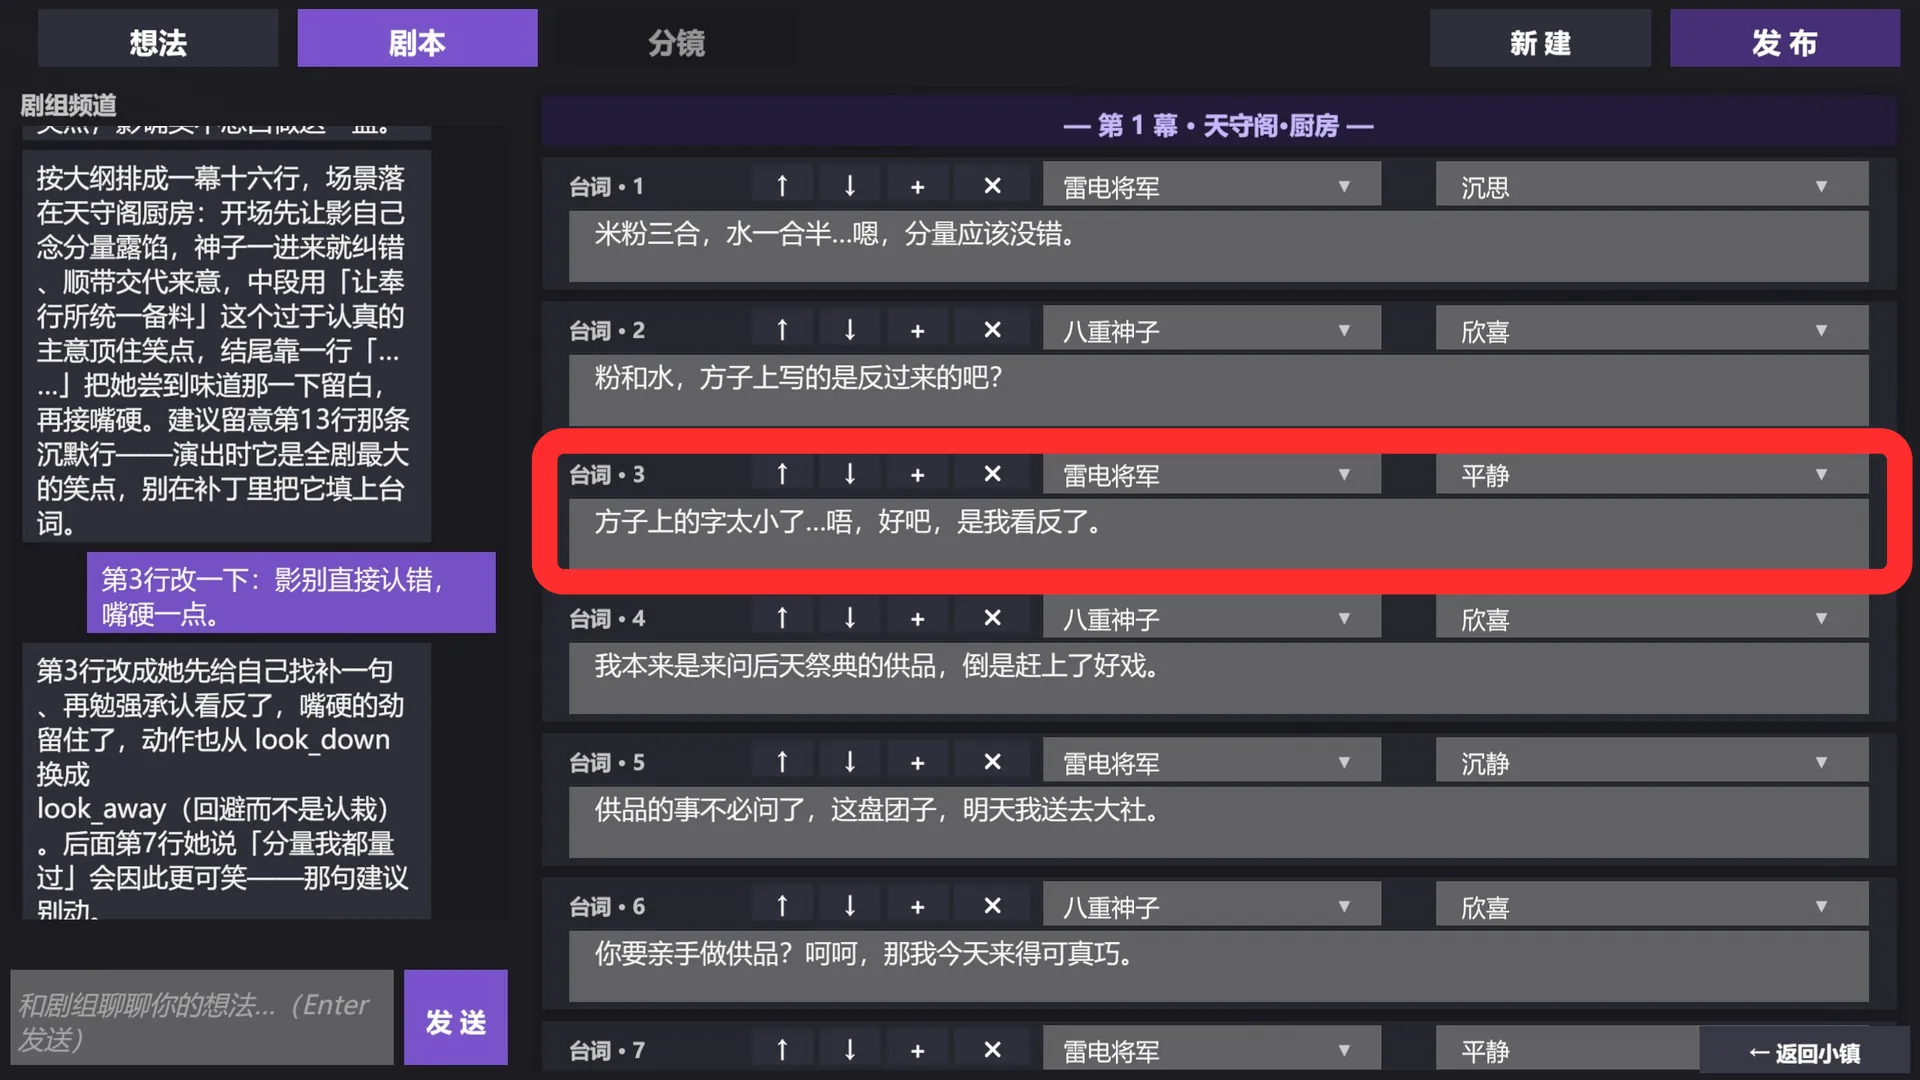Switch to the 想法 tab
The height and width of the screenshot is (1080, 1920).
pyautogui.click(x=158, y=40)
